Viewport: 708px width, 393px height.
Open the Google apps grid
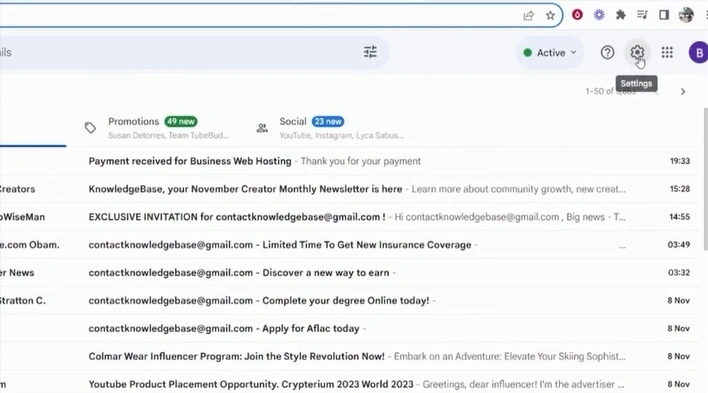667,52
